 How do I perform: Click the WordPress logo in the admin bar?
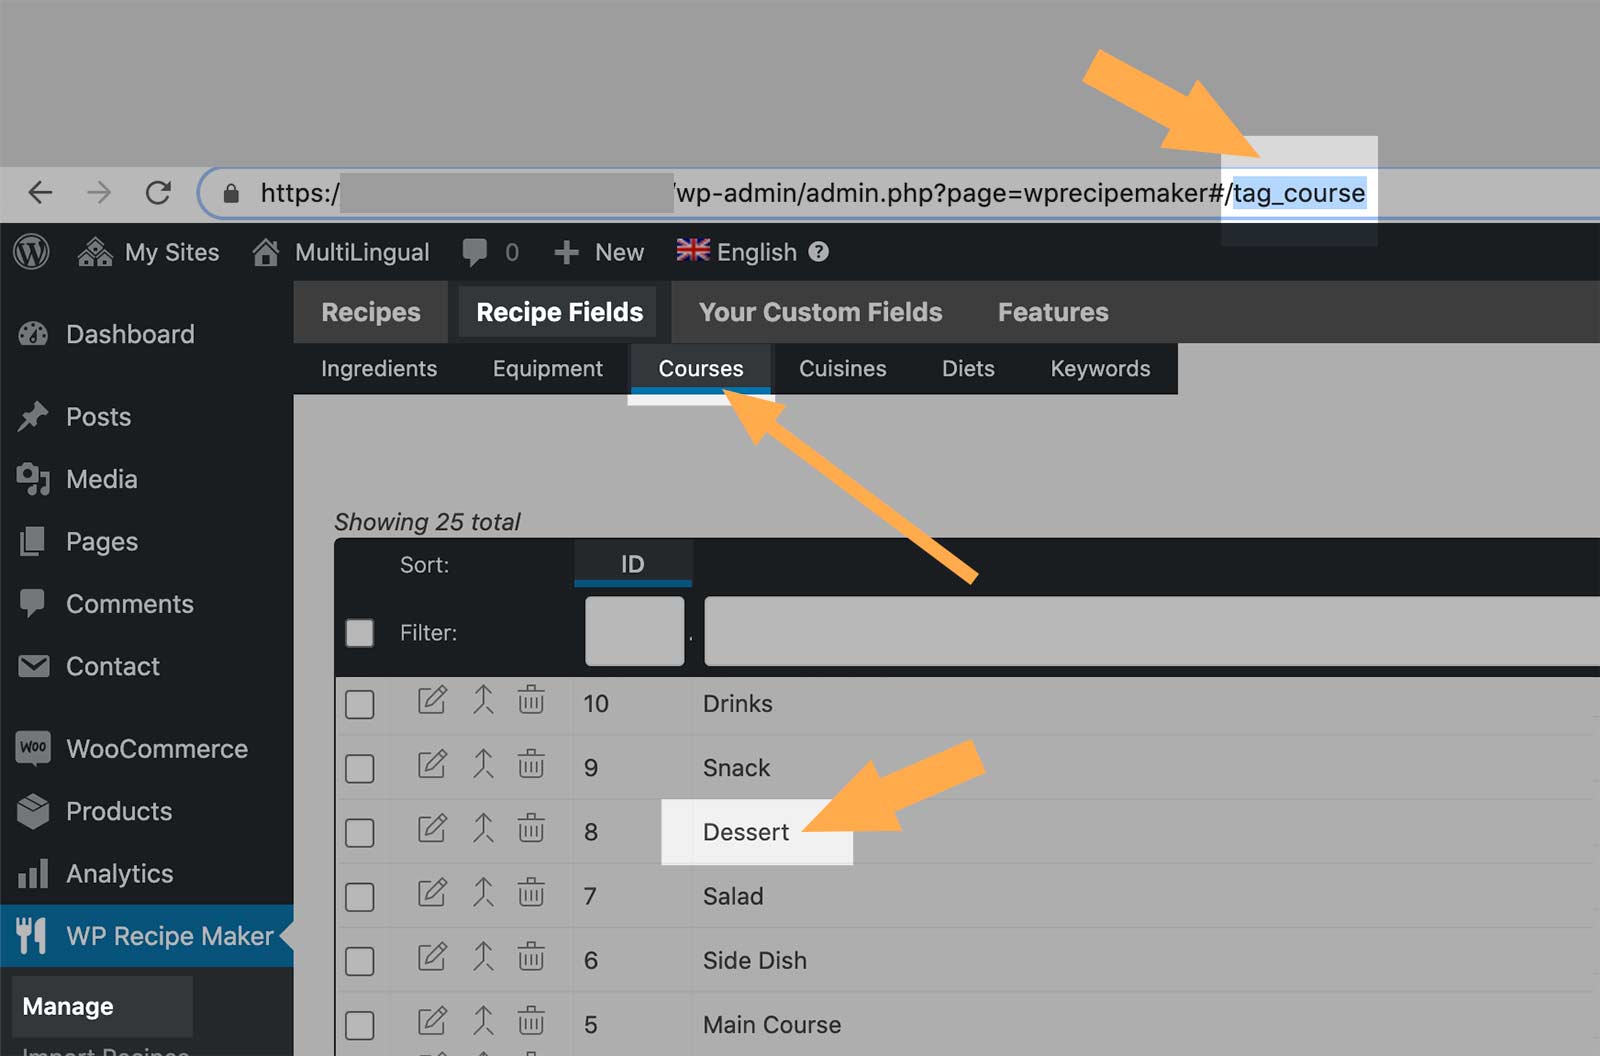31,252
